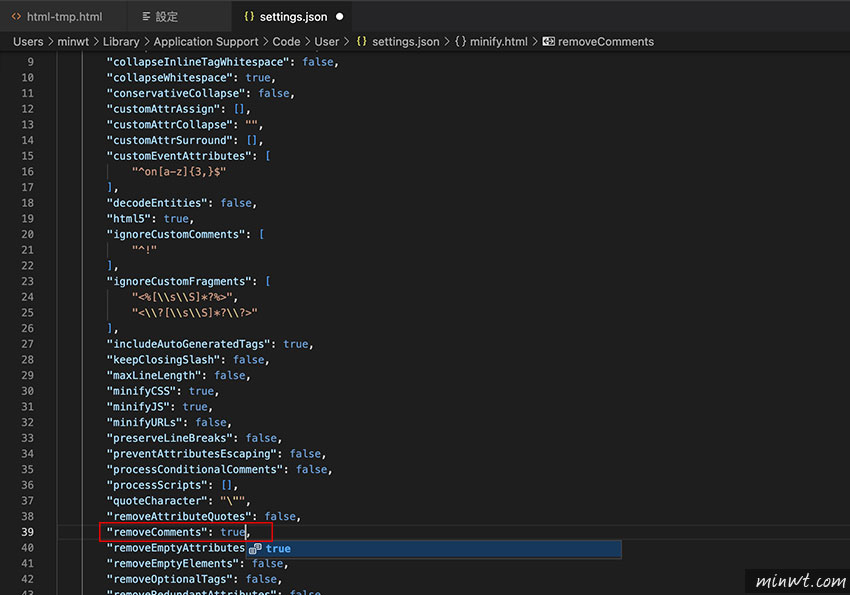The image size is (850, 595).
Task: Click line number 23 in the gutter
Action: [27, 281]
